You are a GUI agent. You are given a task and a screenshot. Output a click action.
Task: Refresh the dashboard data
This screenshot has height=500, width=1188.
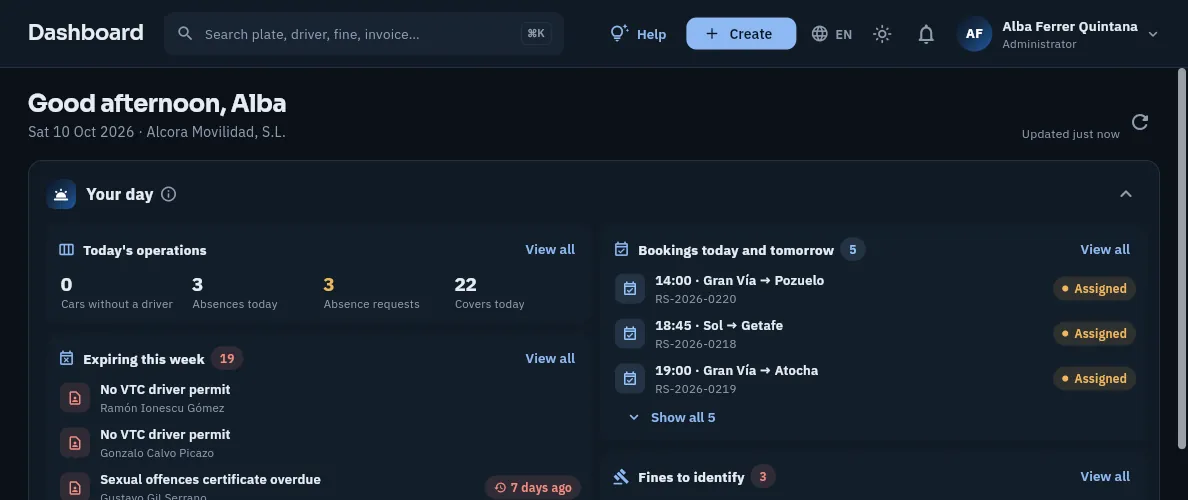1140,122
